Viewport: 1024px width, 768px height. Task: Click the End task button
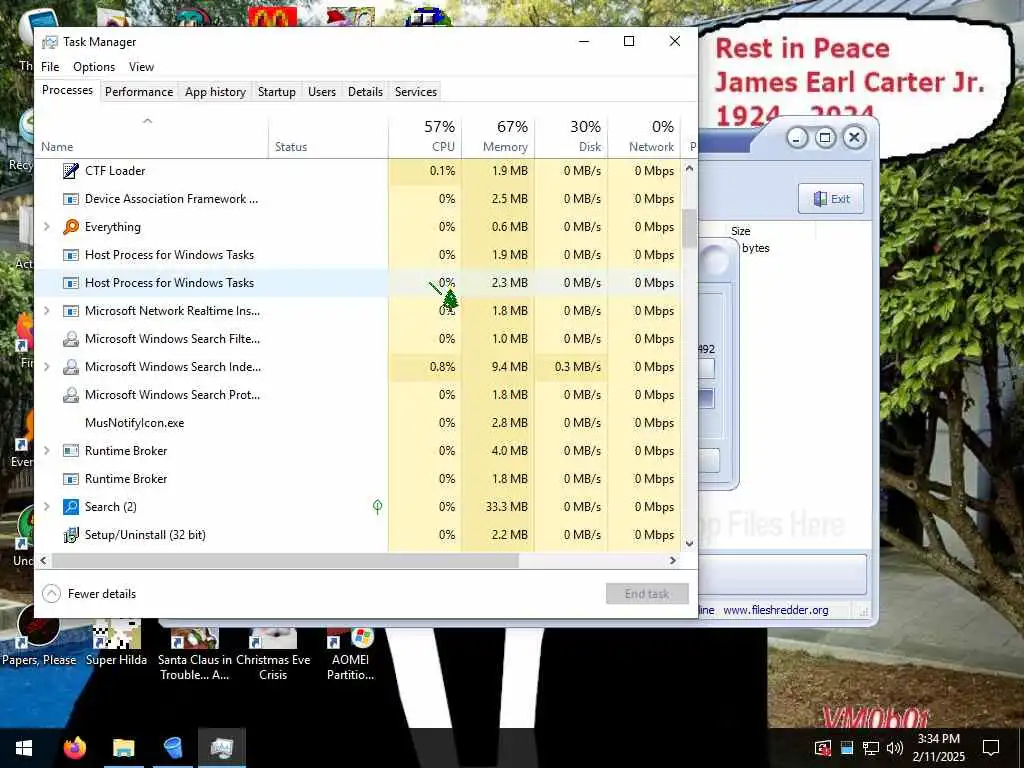(x=647, y=594)
